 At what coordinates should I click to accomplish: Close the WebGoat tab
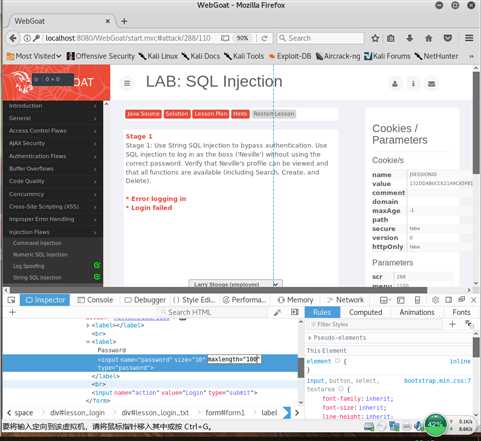point(108,21)
